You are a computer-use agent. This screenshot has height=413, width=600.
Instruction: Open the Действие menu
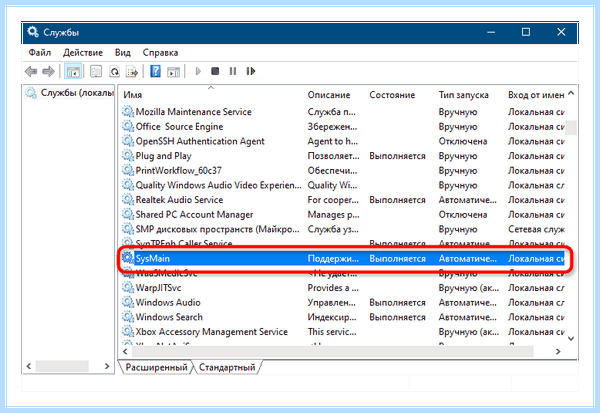tap(83, 52)
